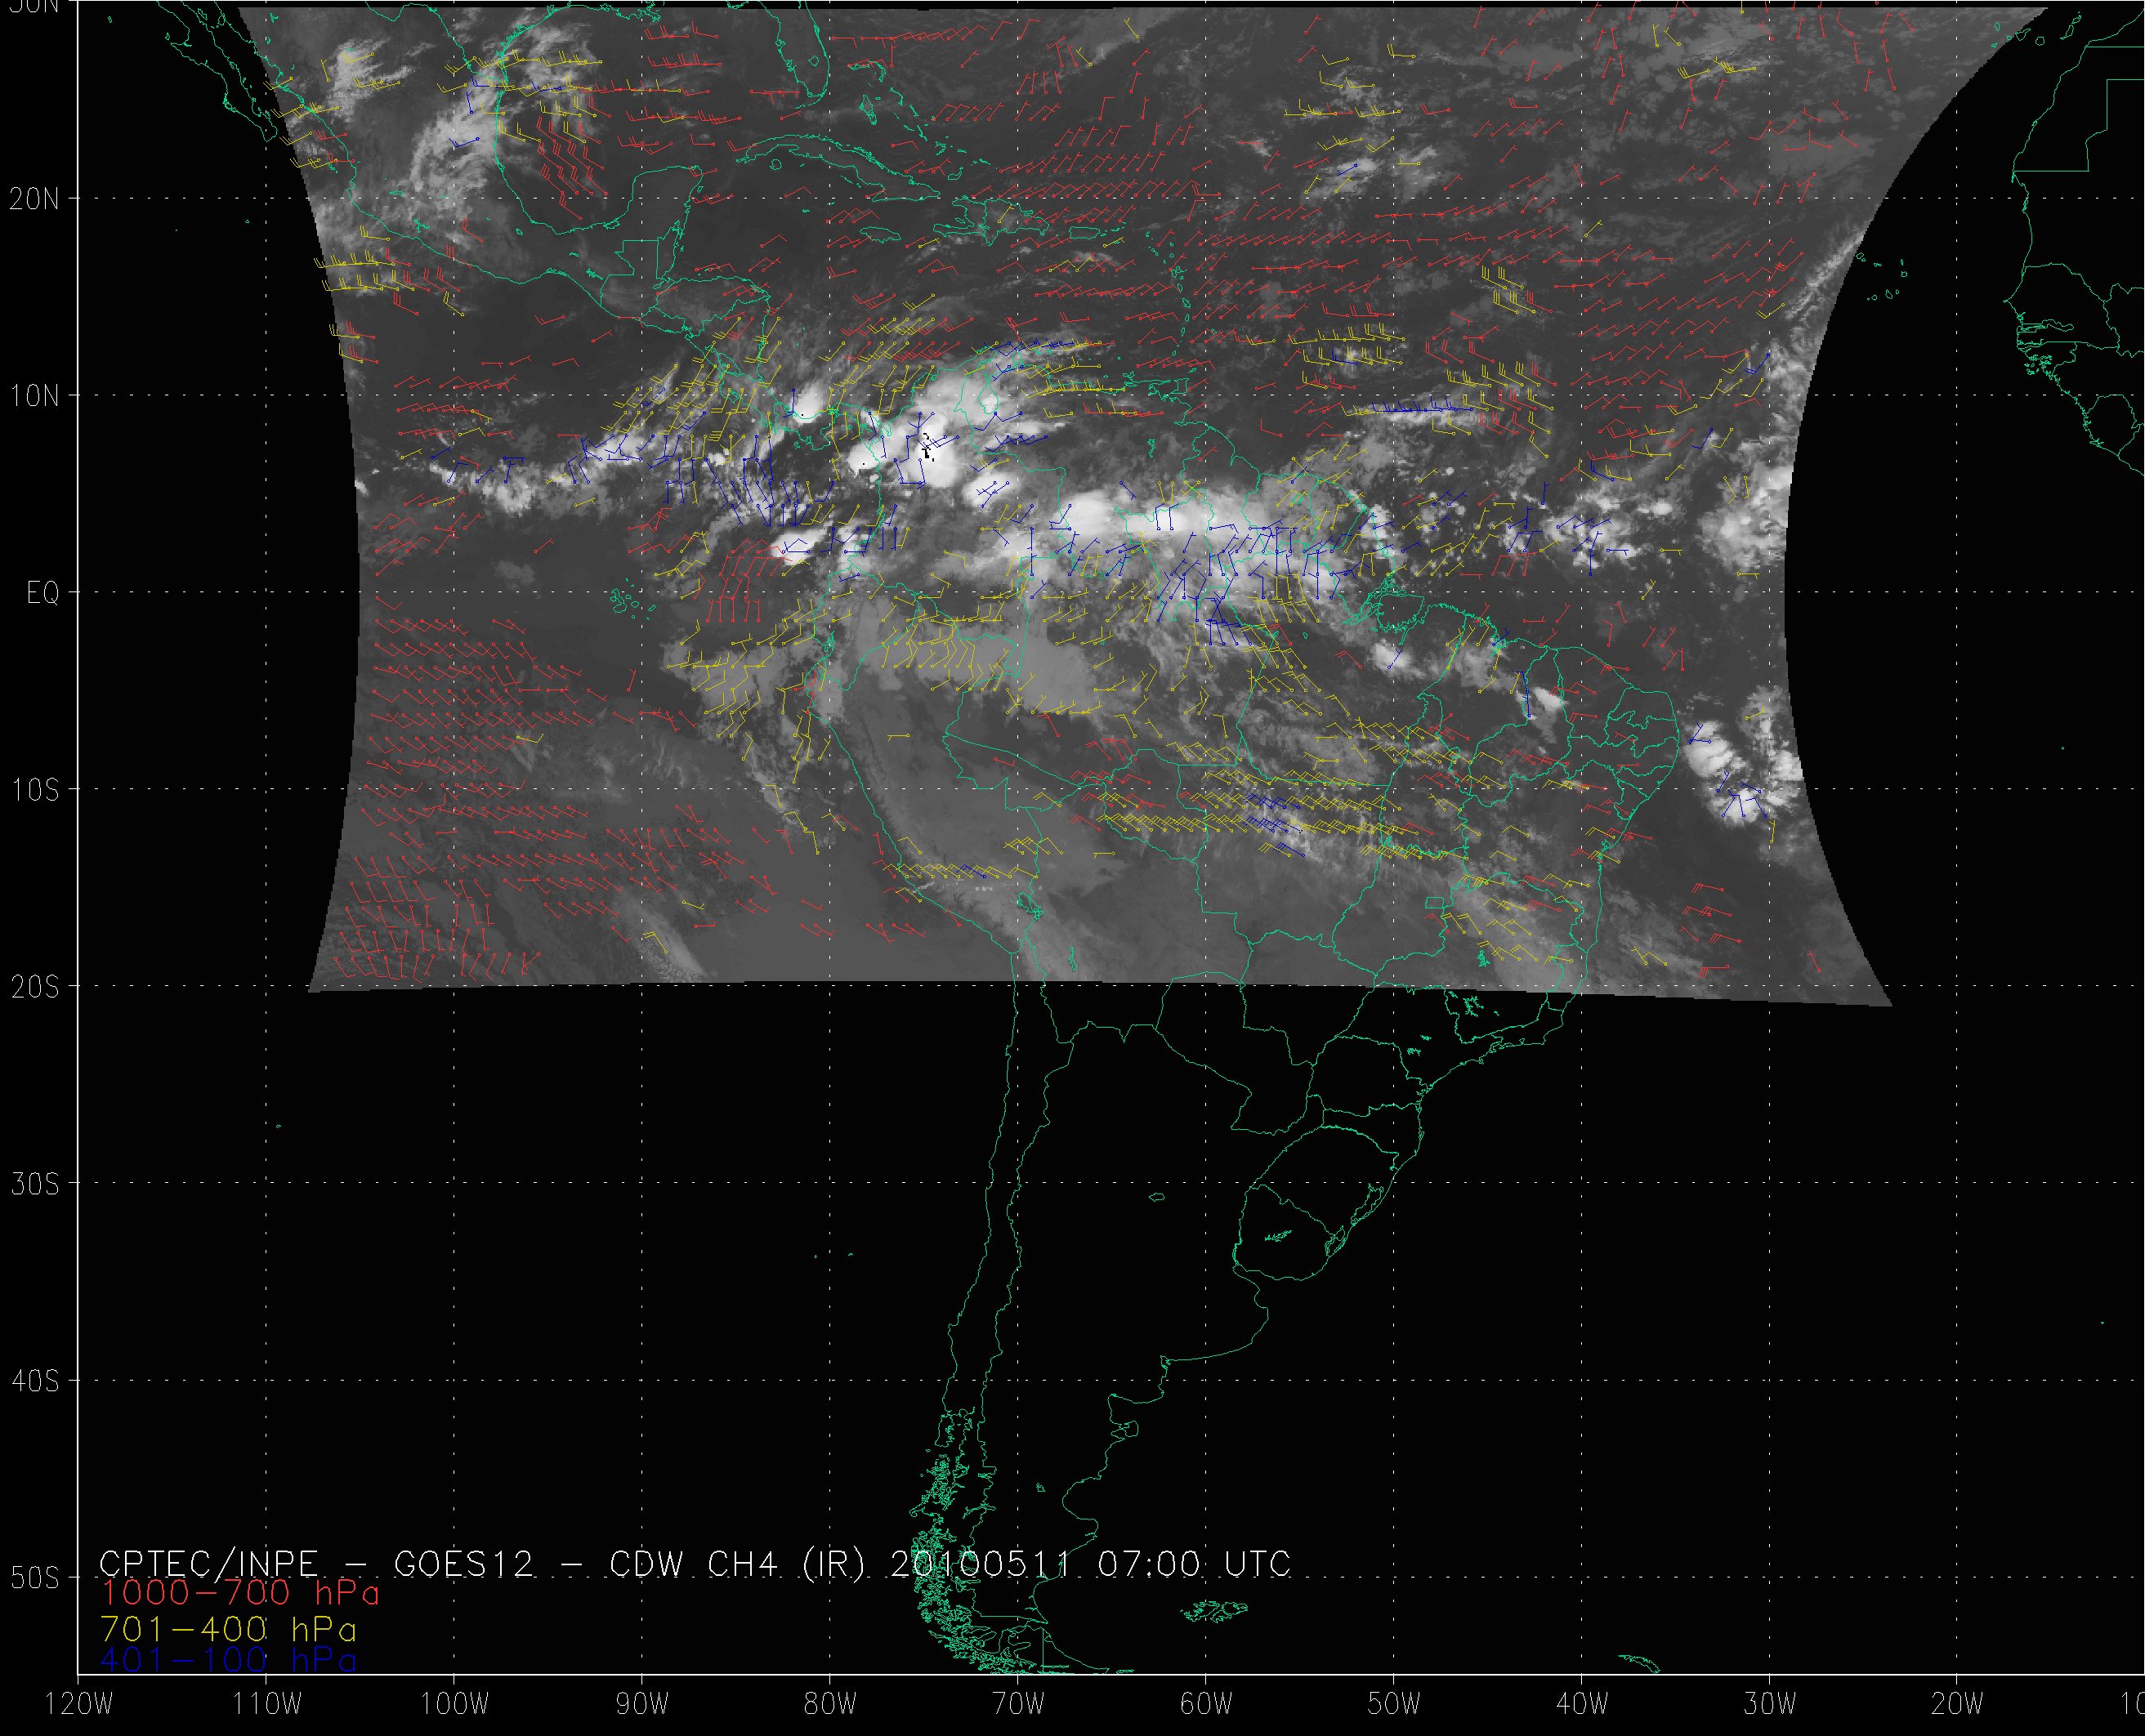
Task: Click the 20N latitude axis label
Action: click(x=35, y=199)
